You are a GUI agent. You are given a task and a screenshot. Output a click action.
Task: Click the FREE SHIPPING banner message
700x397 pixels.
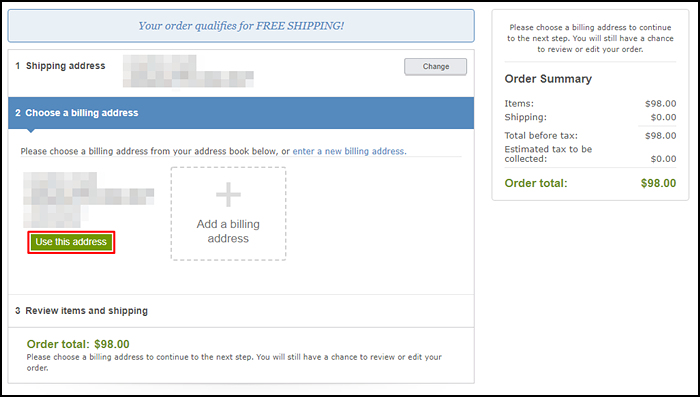tap(241, 26)
